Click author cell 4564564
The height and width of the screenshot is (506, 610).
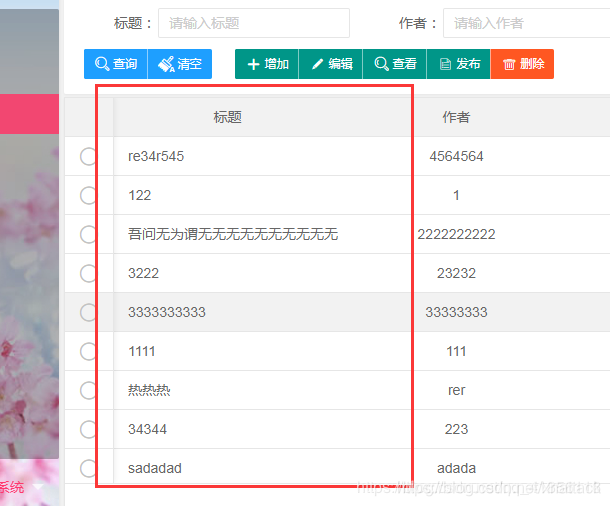456,156
